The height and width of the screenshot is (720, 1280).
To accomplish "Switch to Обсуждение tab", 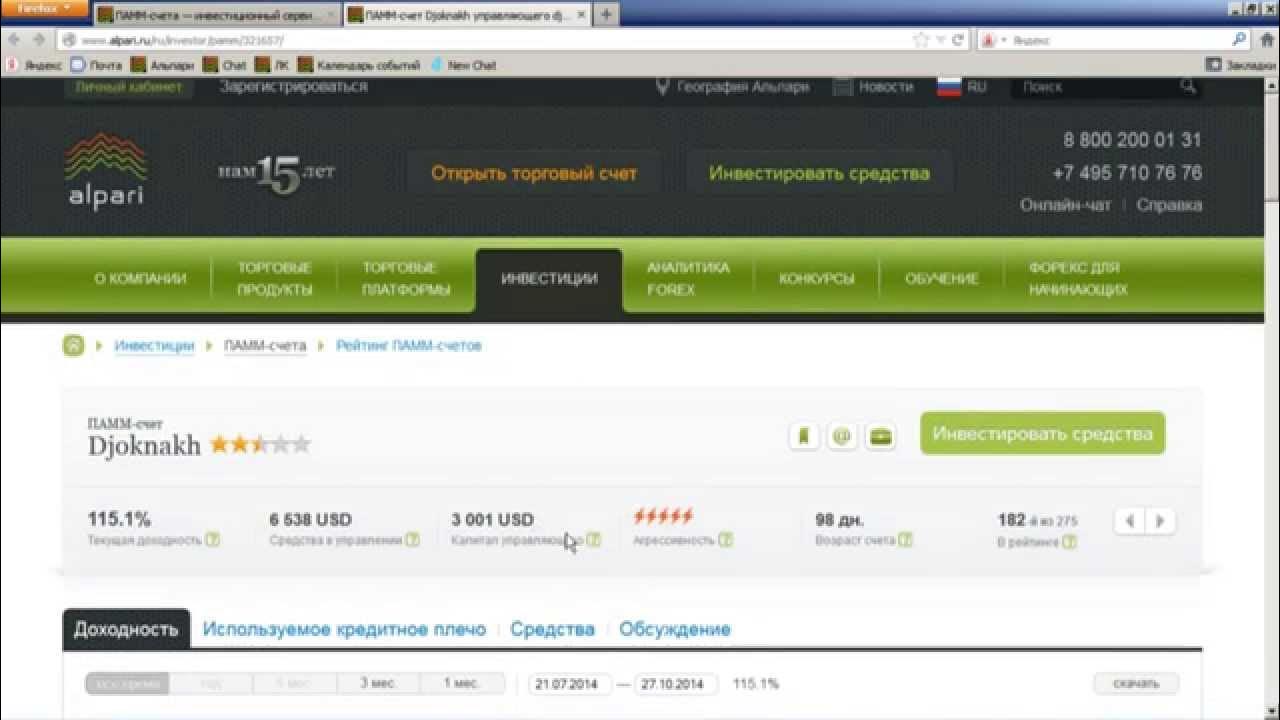I will click(x=675, y=629).
